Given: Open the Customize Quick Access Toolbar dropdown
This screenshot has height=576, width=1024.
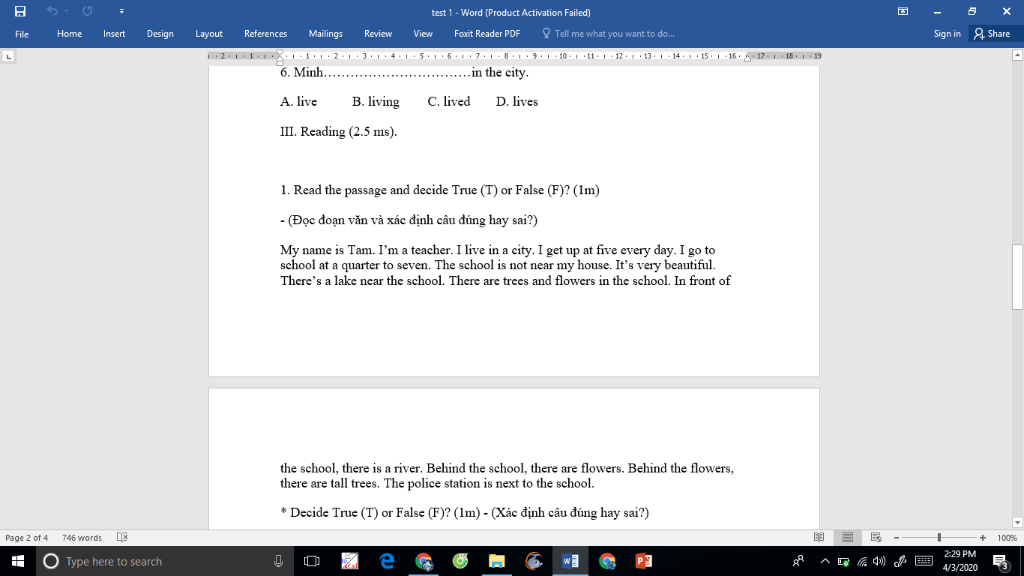Looking at the screenshot, I should (x=121, y=11).
